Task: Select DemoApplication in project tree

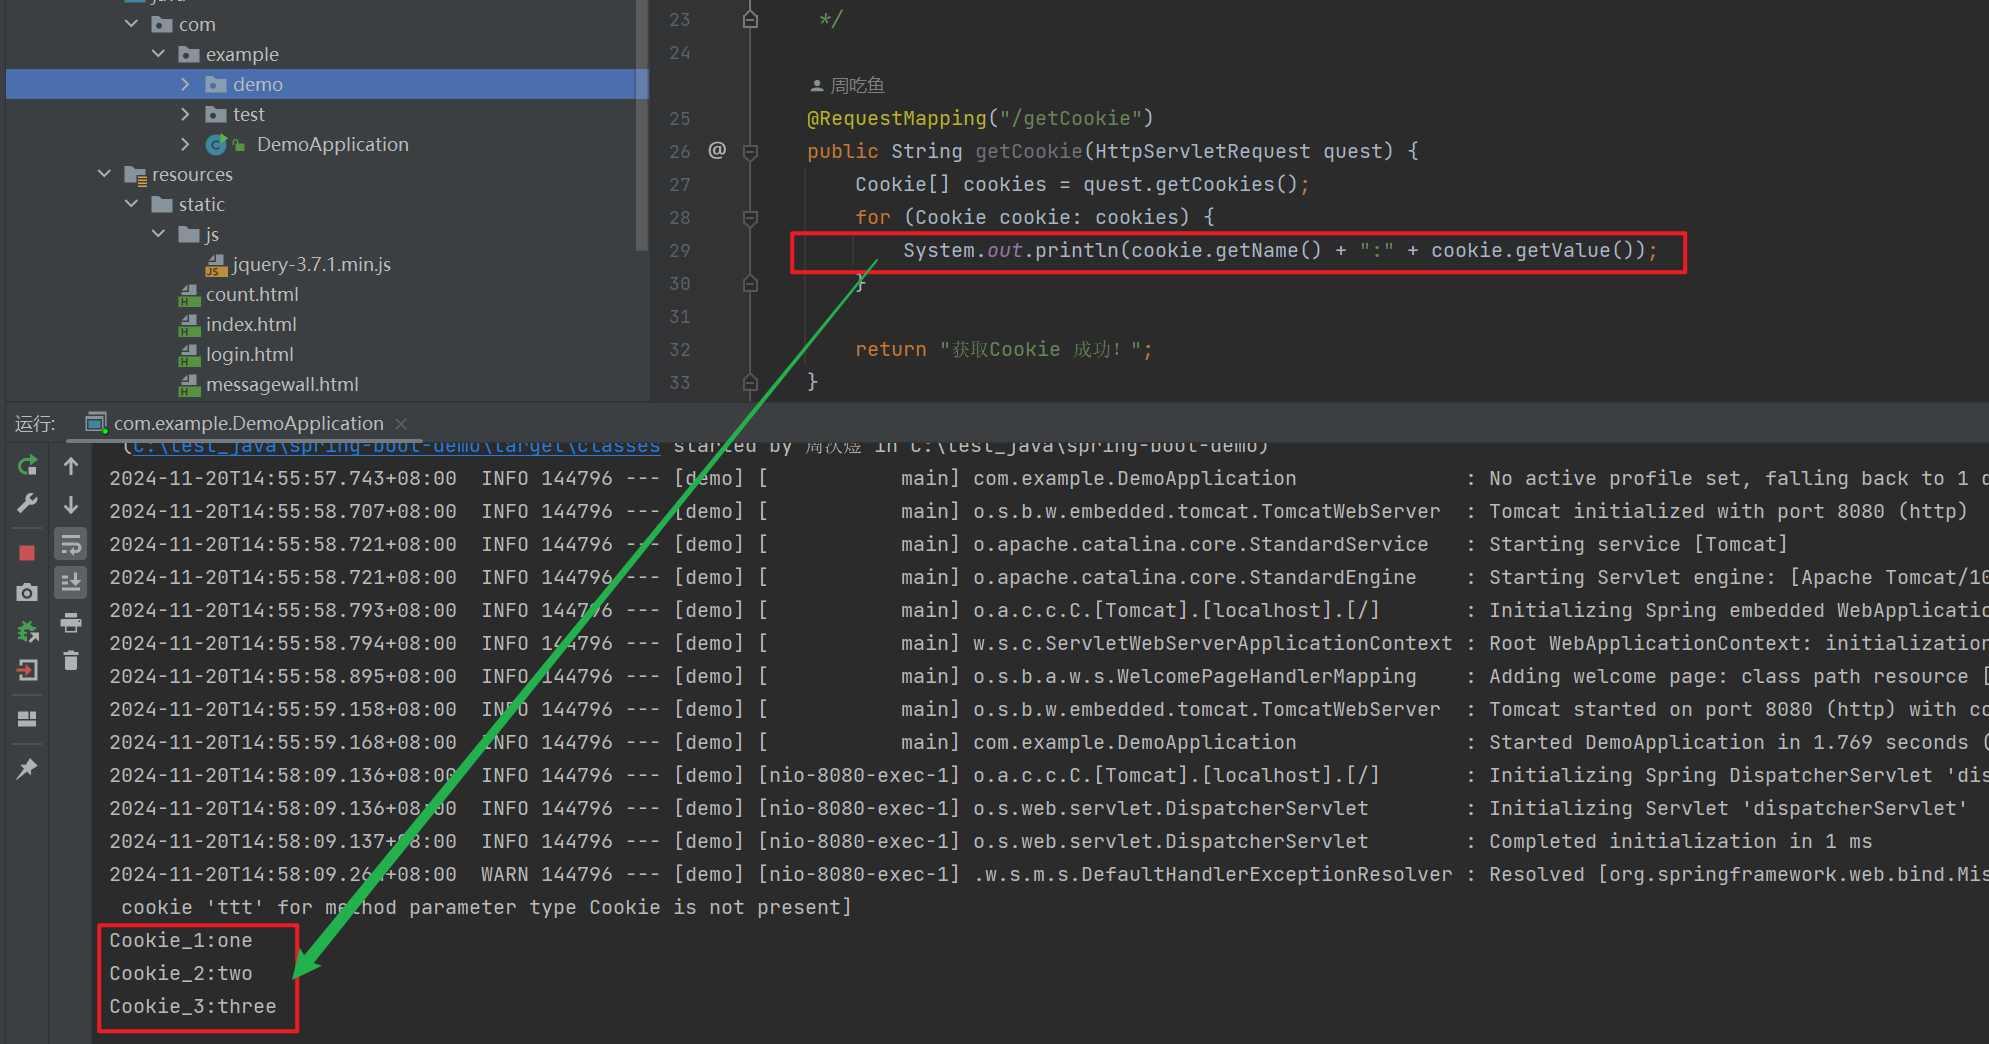Action: coord(332,144)
